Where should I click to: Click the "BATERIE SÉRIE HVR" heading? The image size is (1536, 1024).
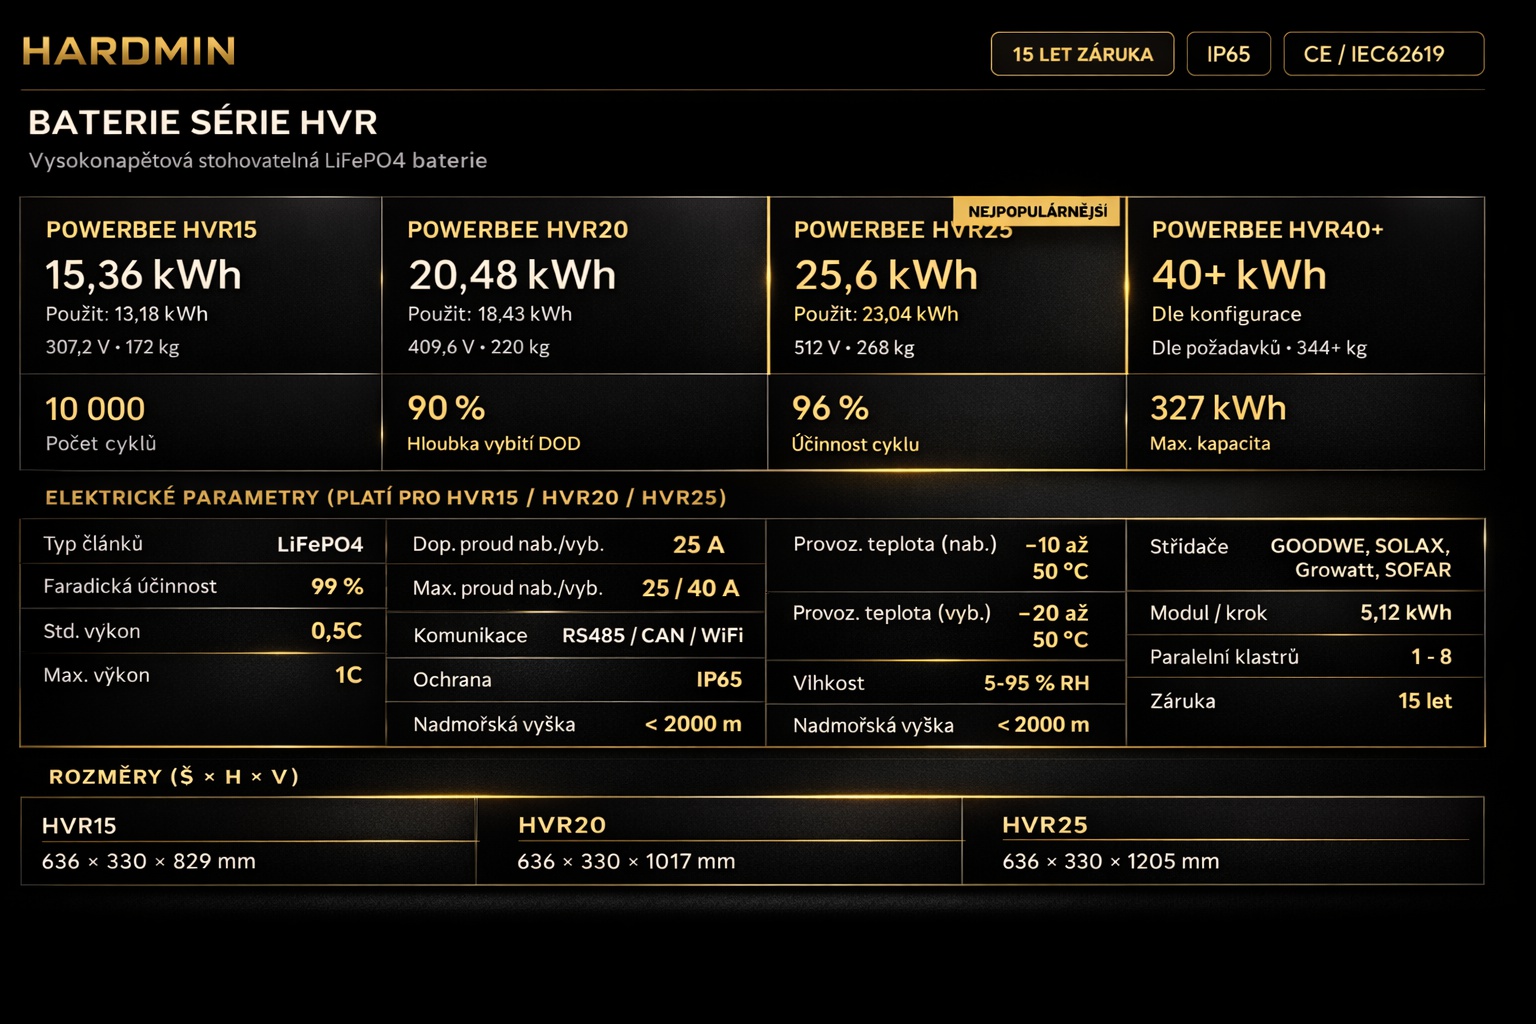pyautogui.click(x=203, y=122)
